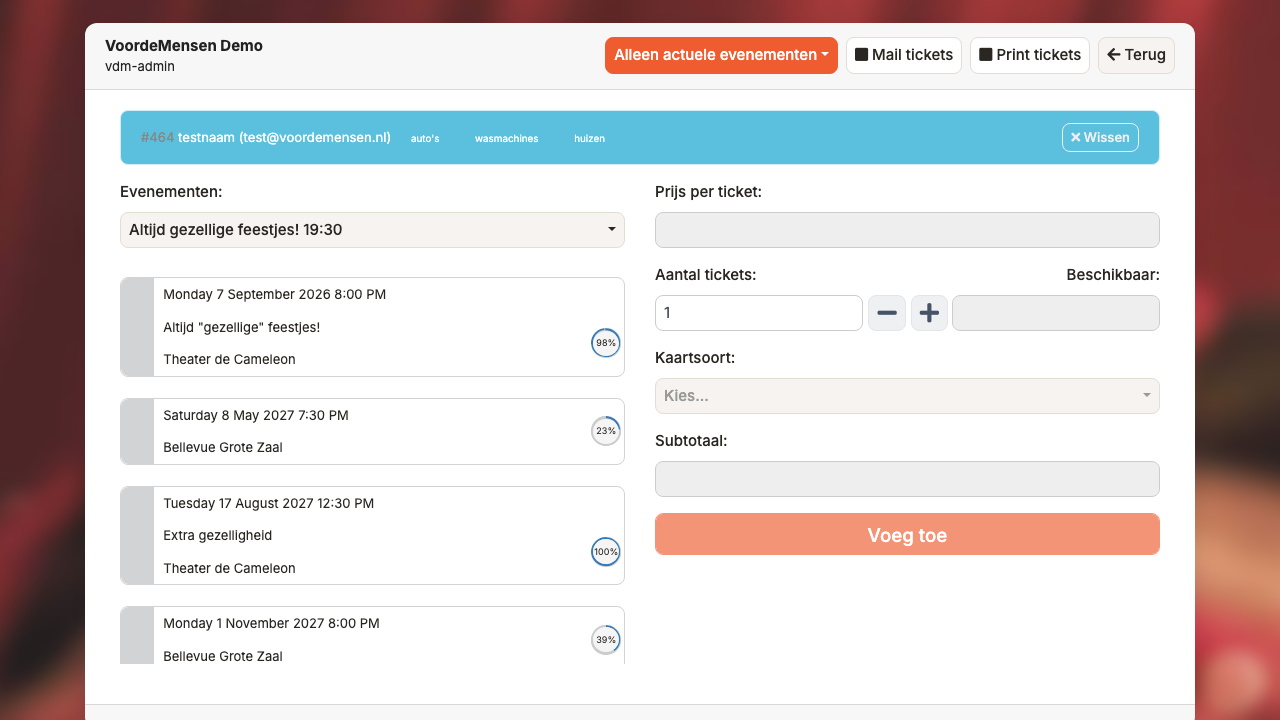Click the 39% occupancy indicator
This screenshot has width=1280, height=720.
tap(606, 640)
